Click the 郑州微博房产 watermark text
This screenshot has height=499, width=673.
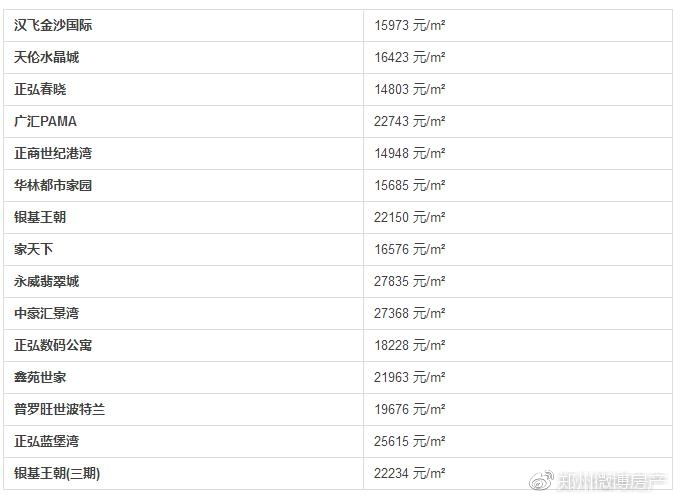pyautogui.click(x=610, y=481)
